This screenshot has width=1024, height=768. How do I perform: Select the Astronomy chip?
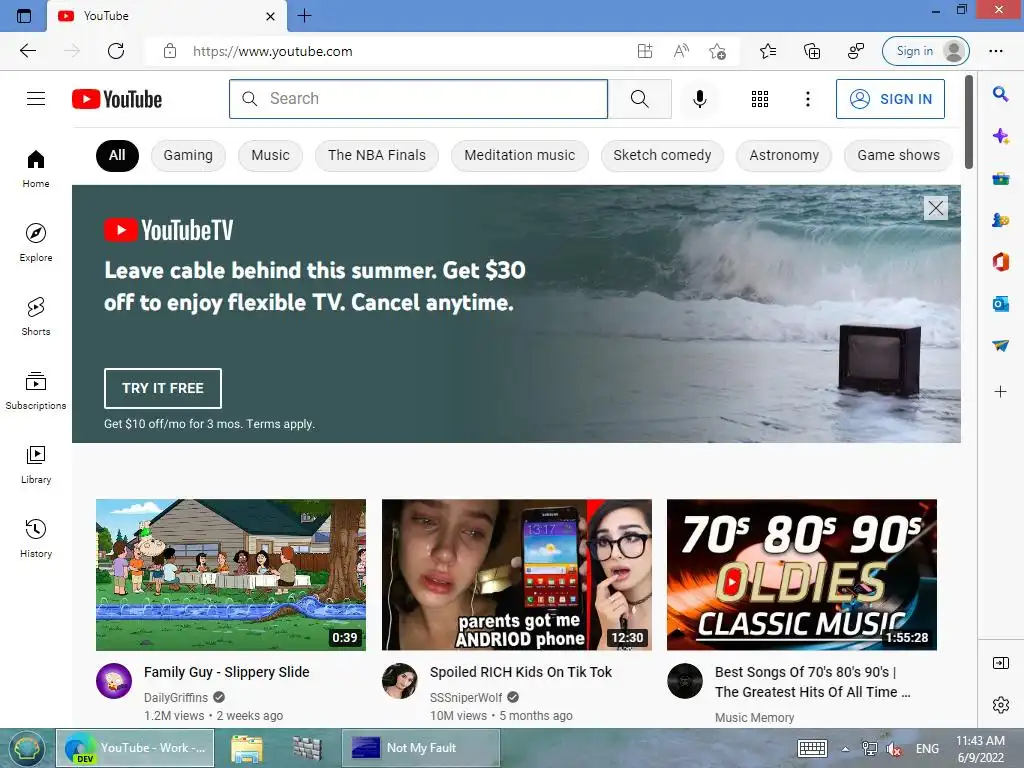pos(784,155)
